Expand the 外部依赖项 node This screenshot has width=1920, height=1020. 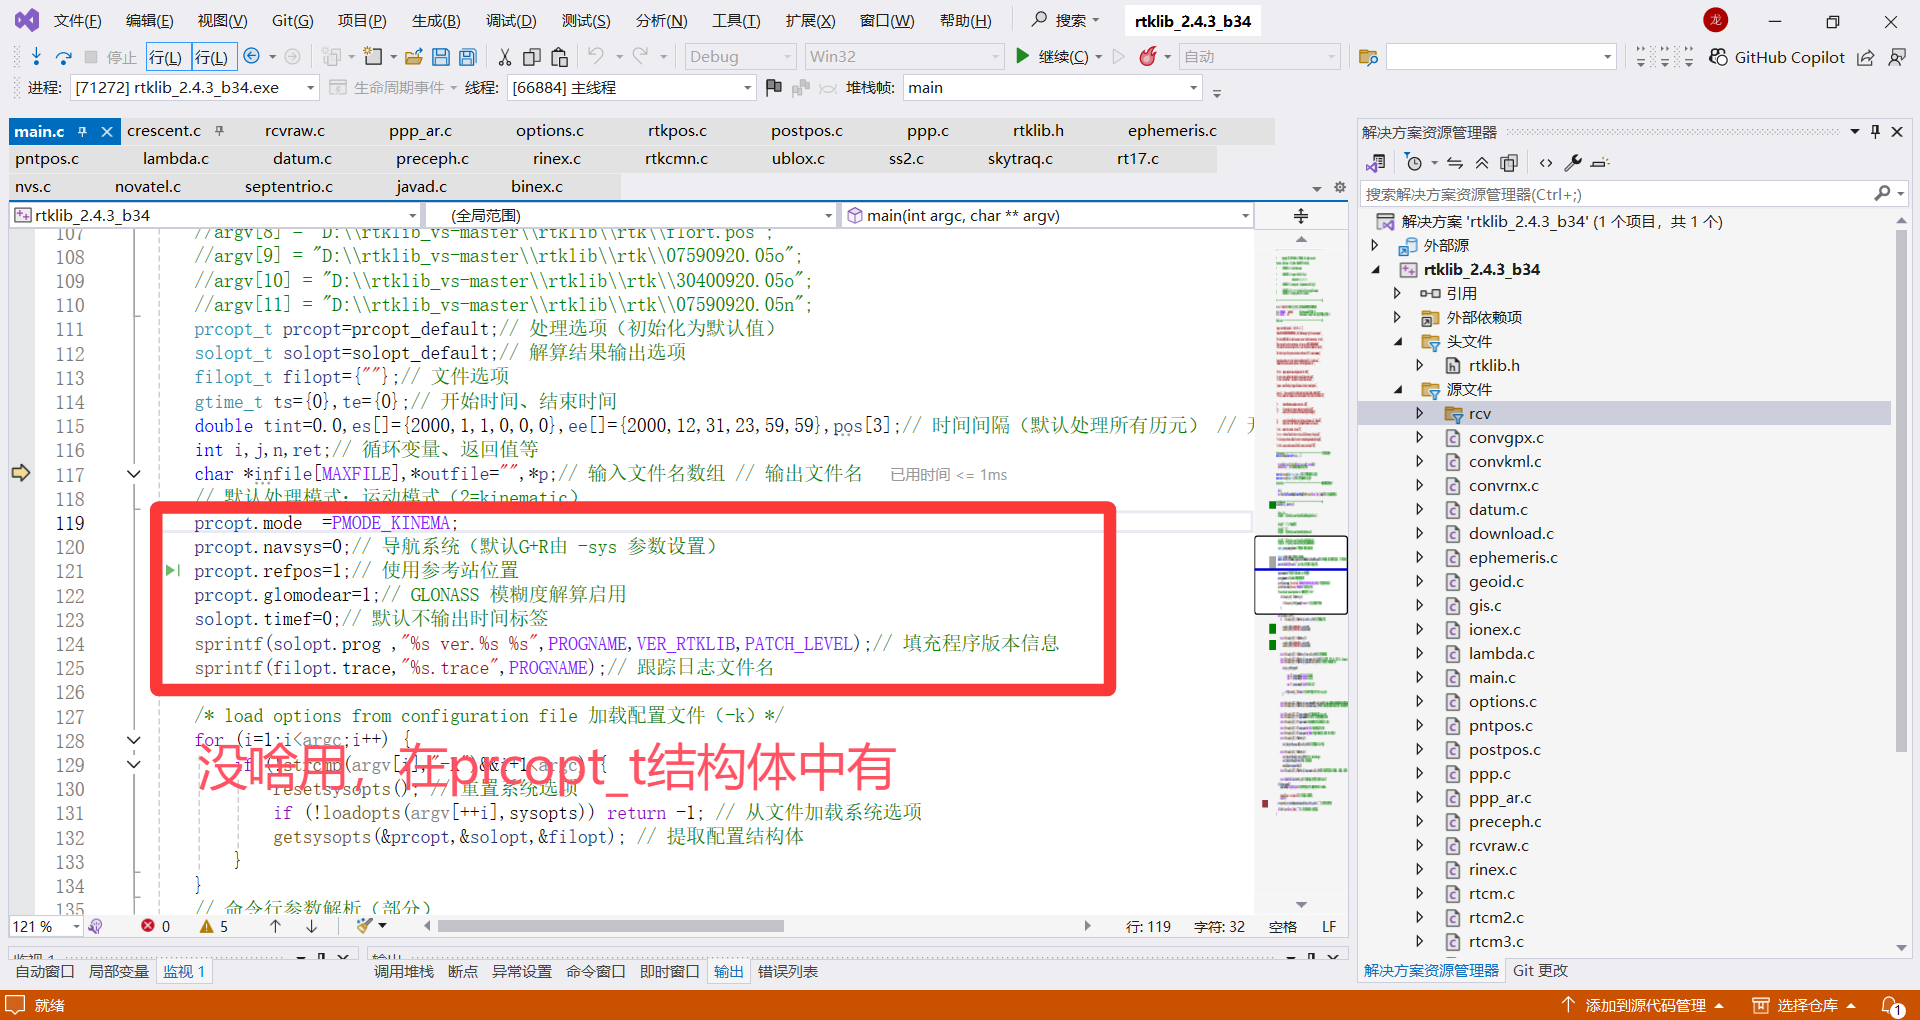tap(1398, 318)
